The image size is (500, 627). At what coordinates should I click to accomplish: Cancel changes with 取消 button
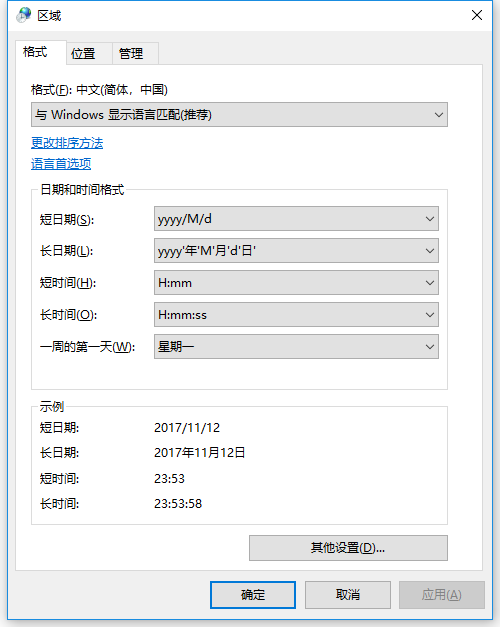click(348, 595)
